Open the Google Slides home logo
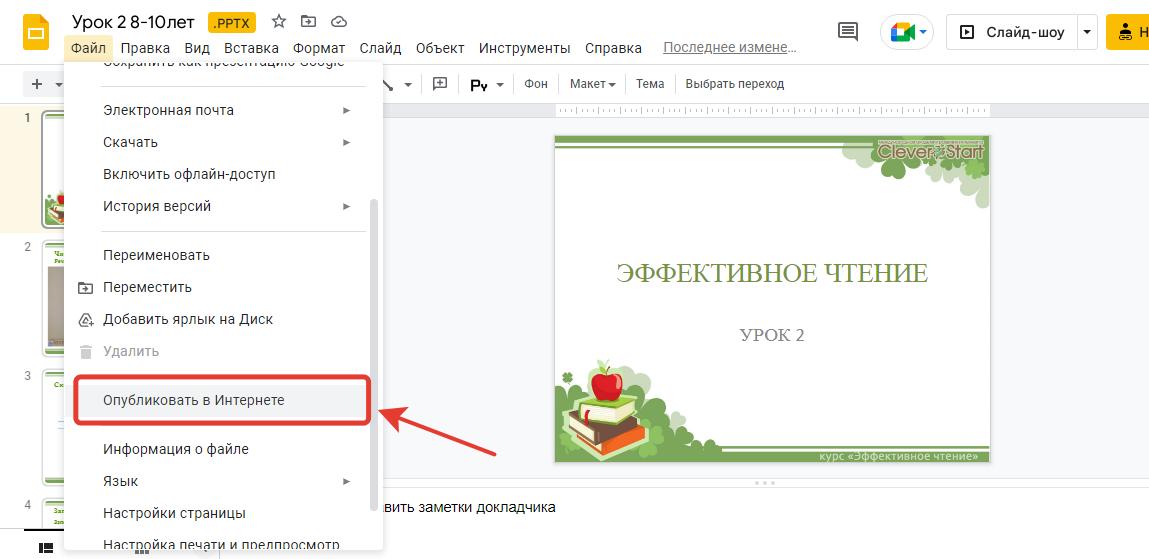This screenshot has height=559, width=1149. coord(36,34)
